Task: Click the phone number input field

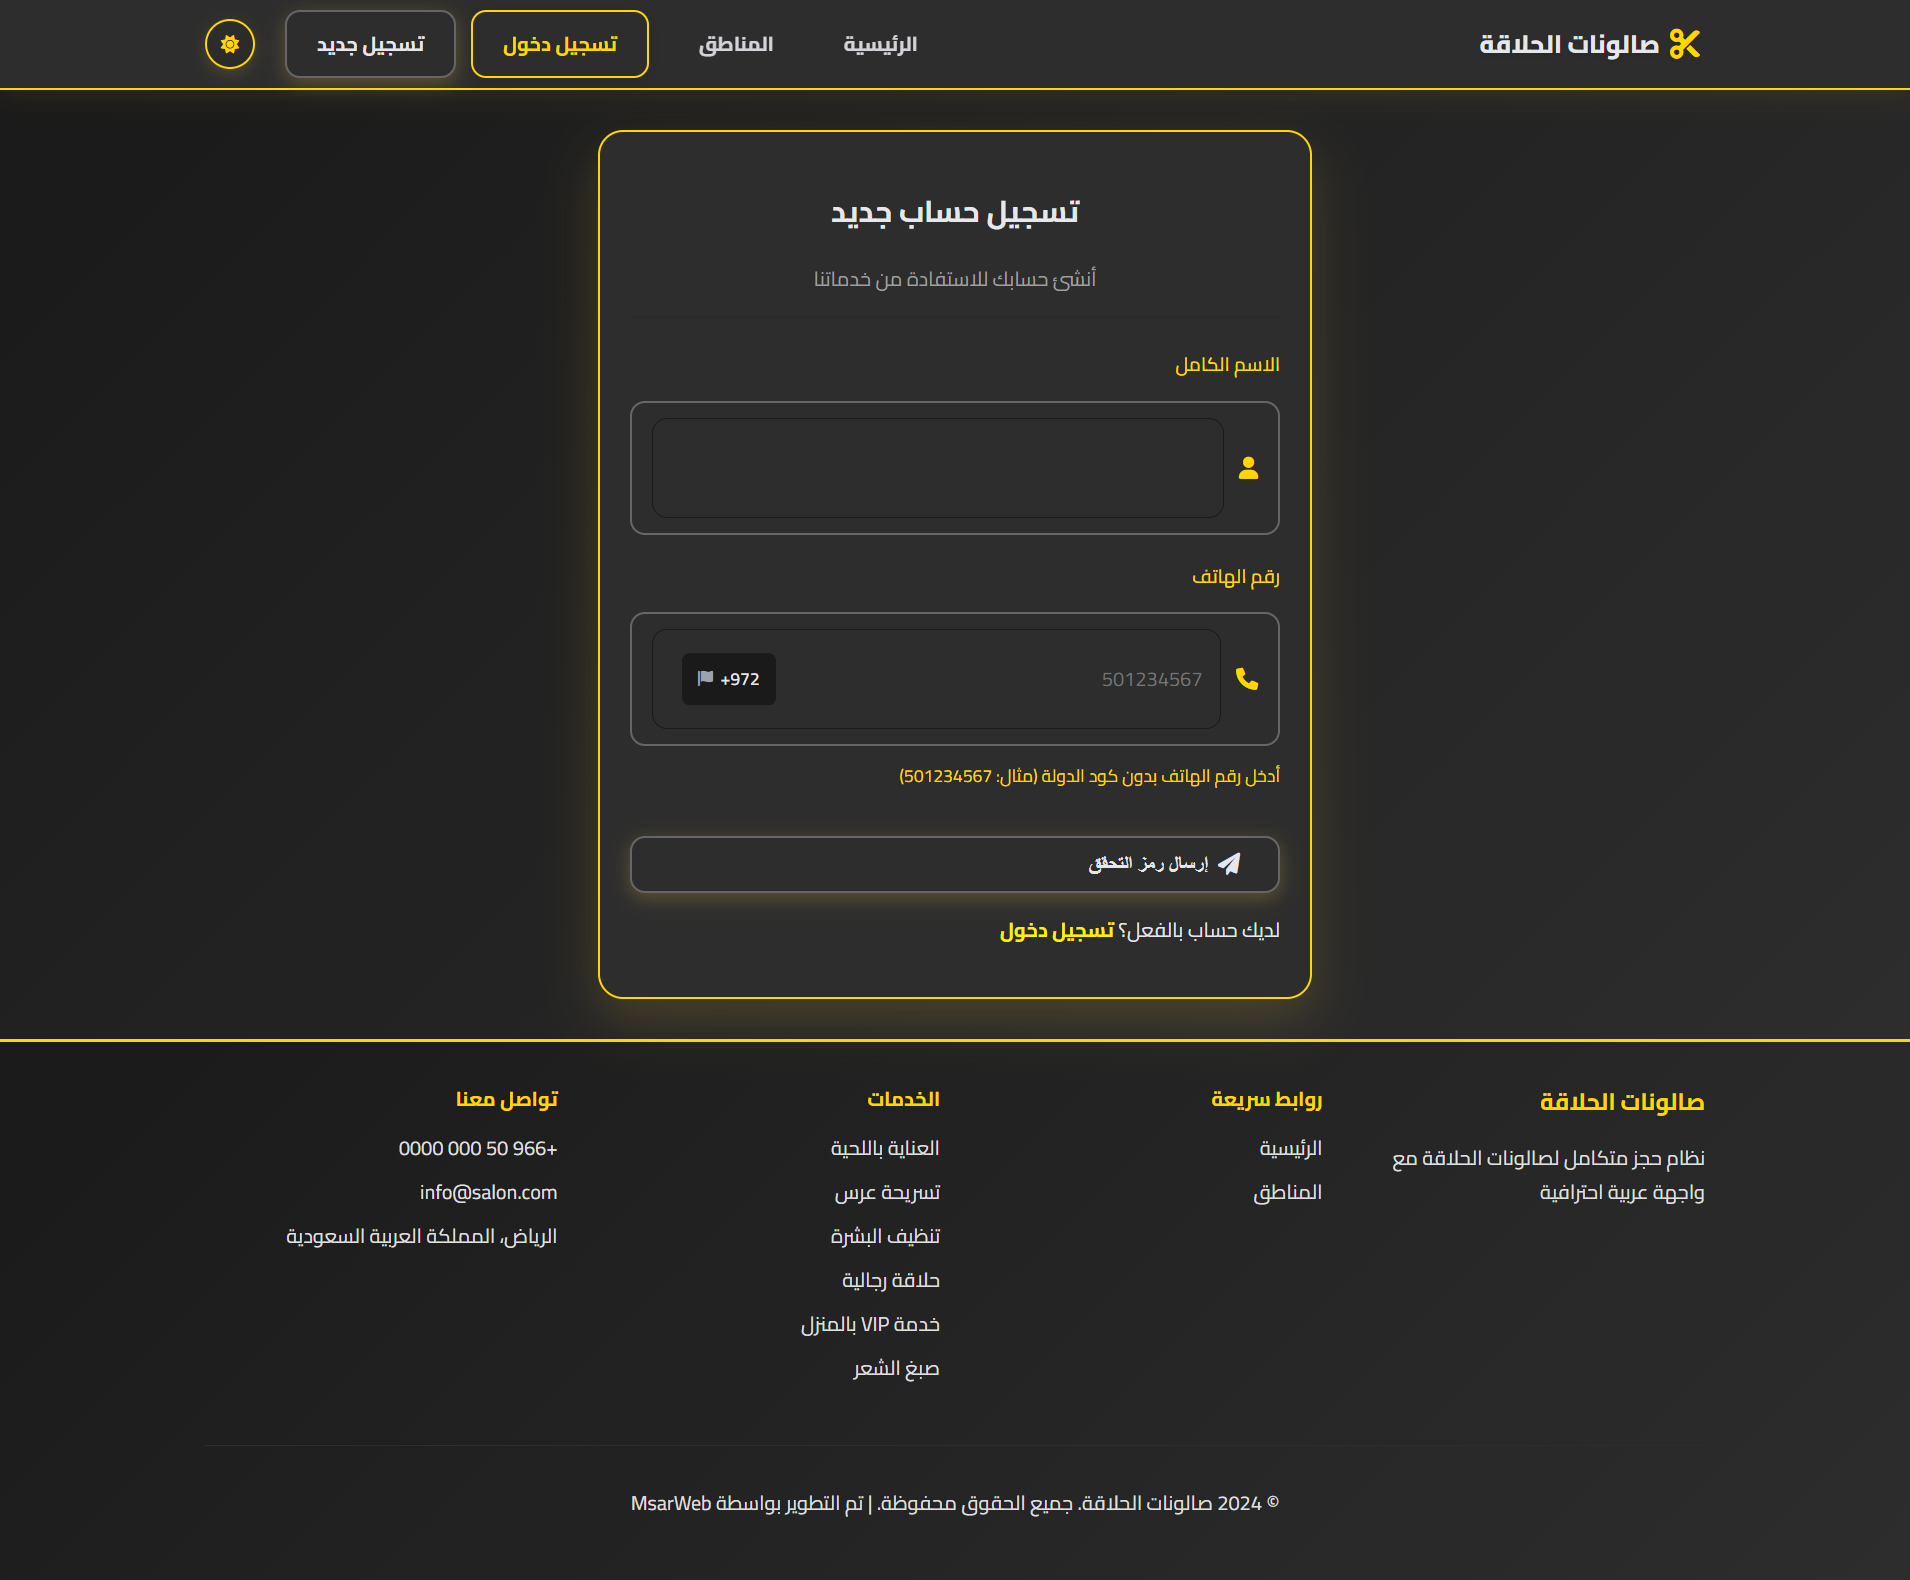Action: pos(1000,679)
